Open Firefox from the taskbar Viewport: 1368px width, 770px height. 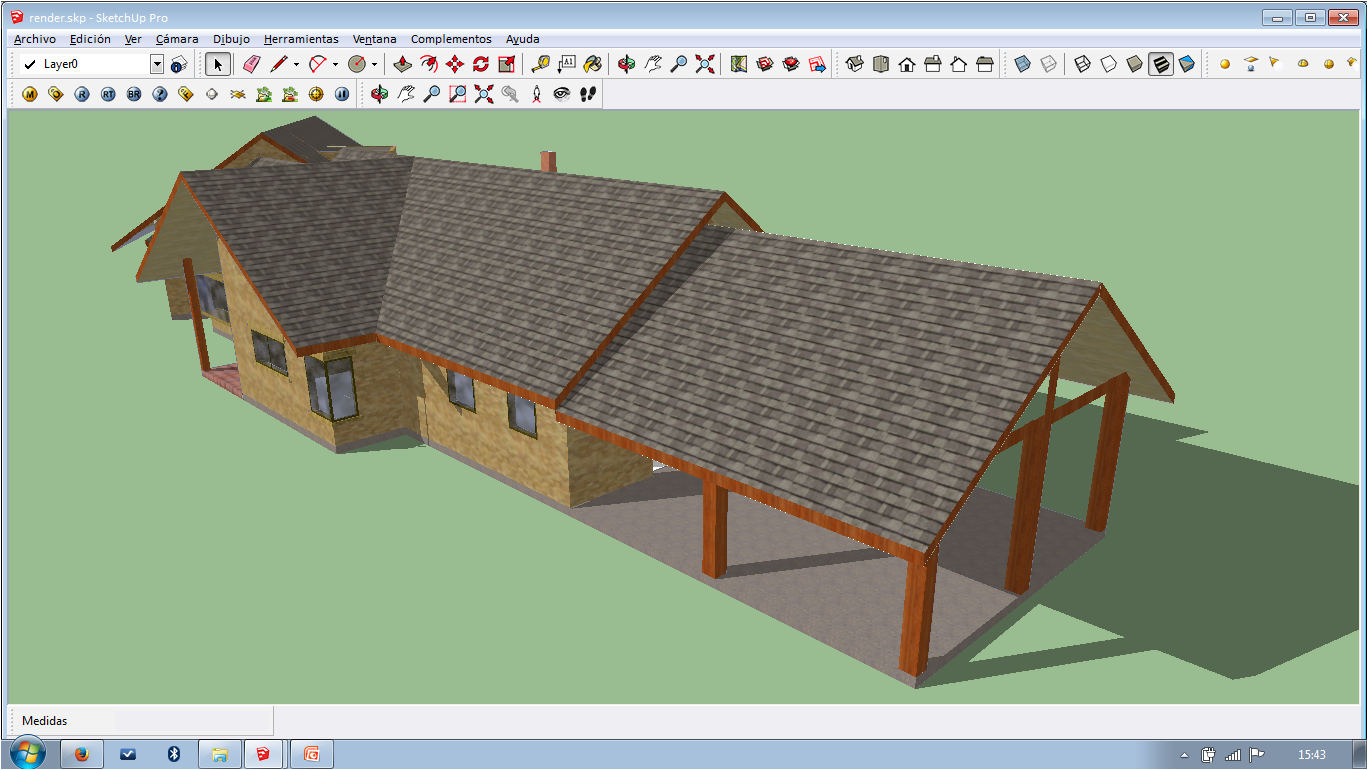click(82, 754)
